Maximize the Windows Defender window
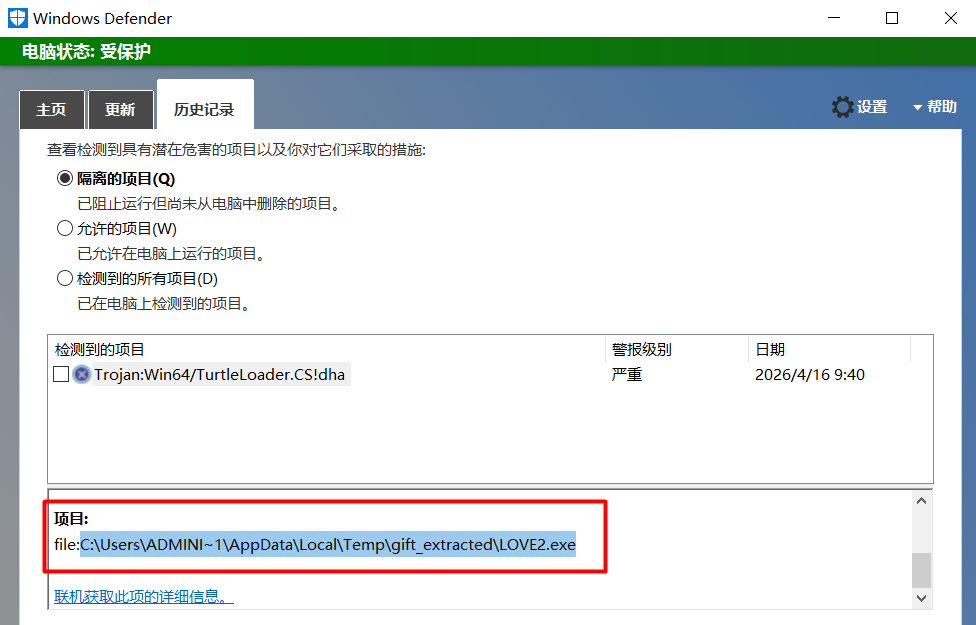 pos(892,18)
